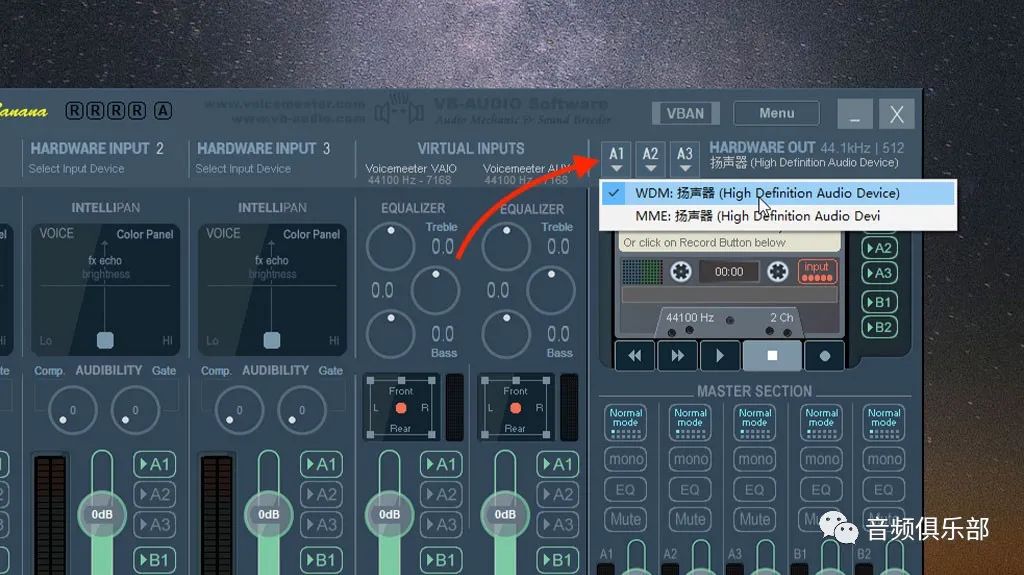Screen dimensions: 1024x575
Task: Click the Intellipan handle on Hardware Input 2
Action: [105, 340]
